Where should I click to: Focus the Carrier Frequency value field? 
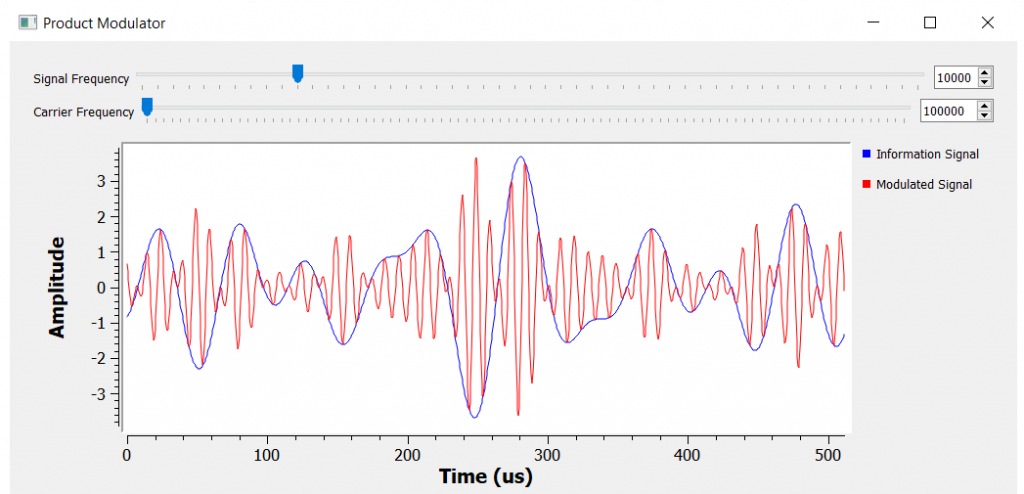[x=948, y=111]
